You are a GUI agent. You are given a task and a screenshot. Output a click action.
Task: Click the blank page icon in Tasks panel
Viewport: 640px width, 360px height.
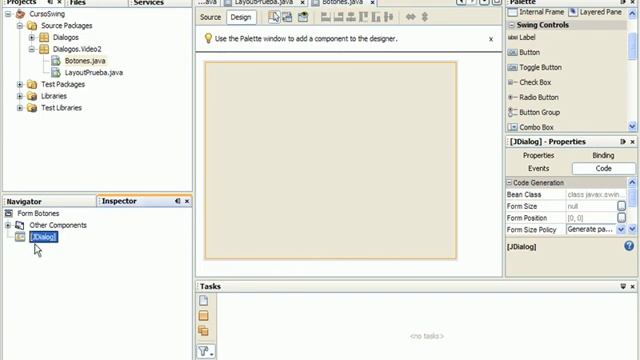click(x=203, y=301)
